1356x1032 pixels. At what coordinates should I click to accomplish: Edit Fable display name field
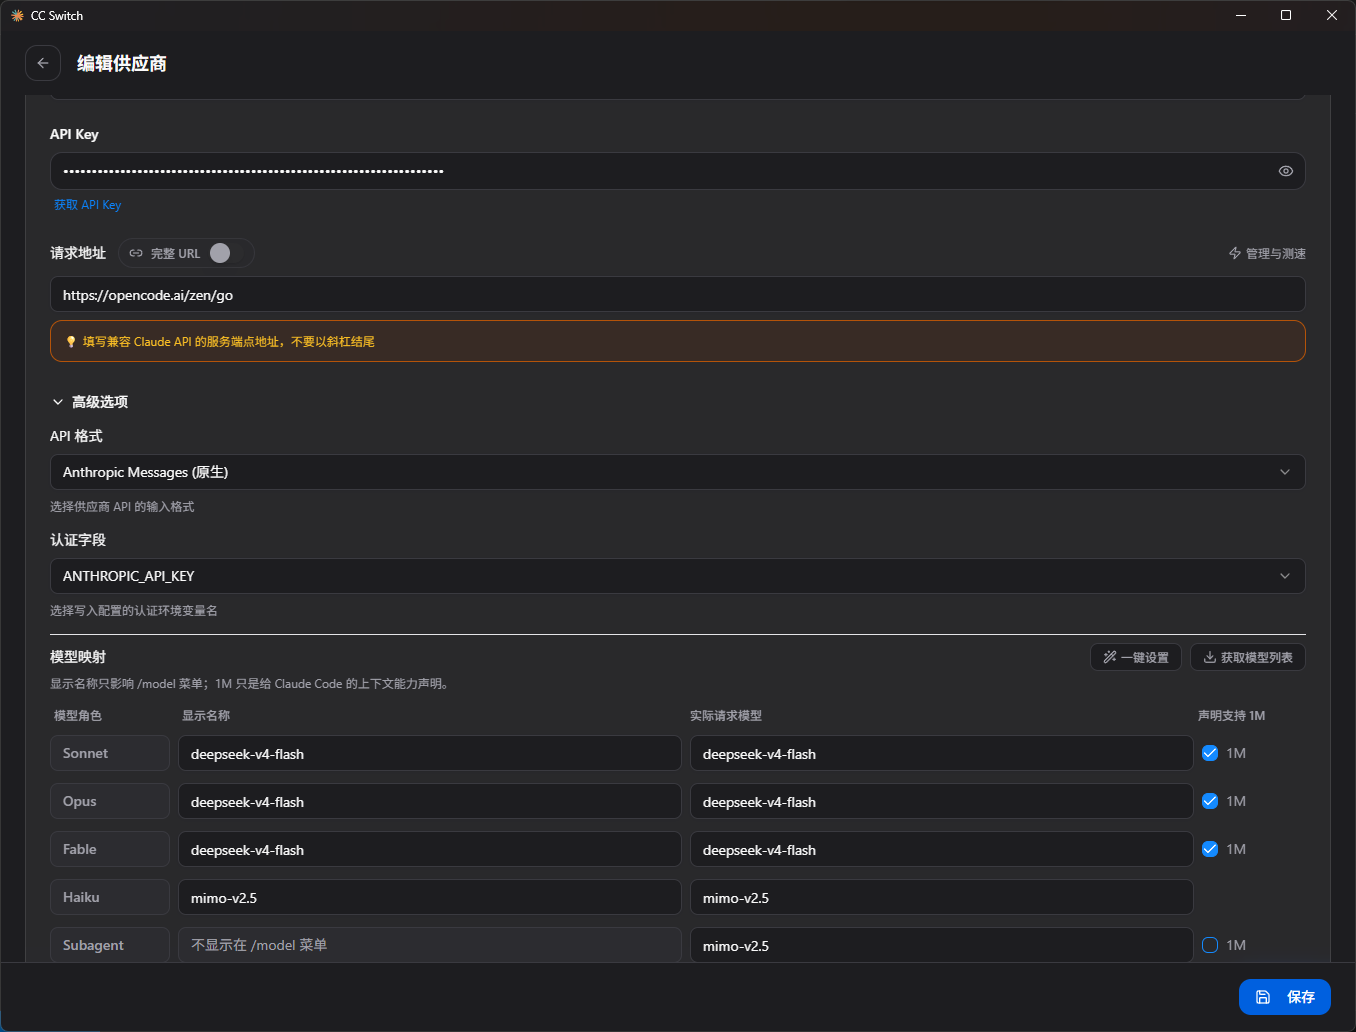(x=429, y=849)
